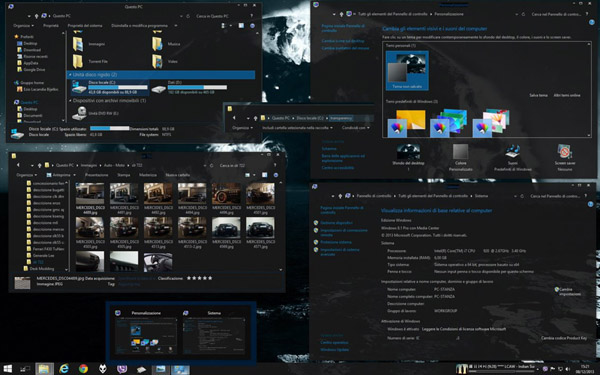Image resolution: width=600 pixels, height=375 pixels.
Task: Click Windows Update link in Sistema
Action: [x=334, y=350]
